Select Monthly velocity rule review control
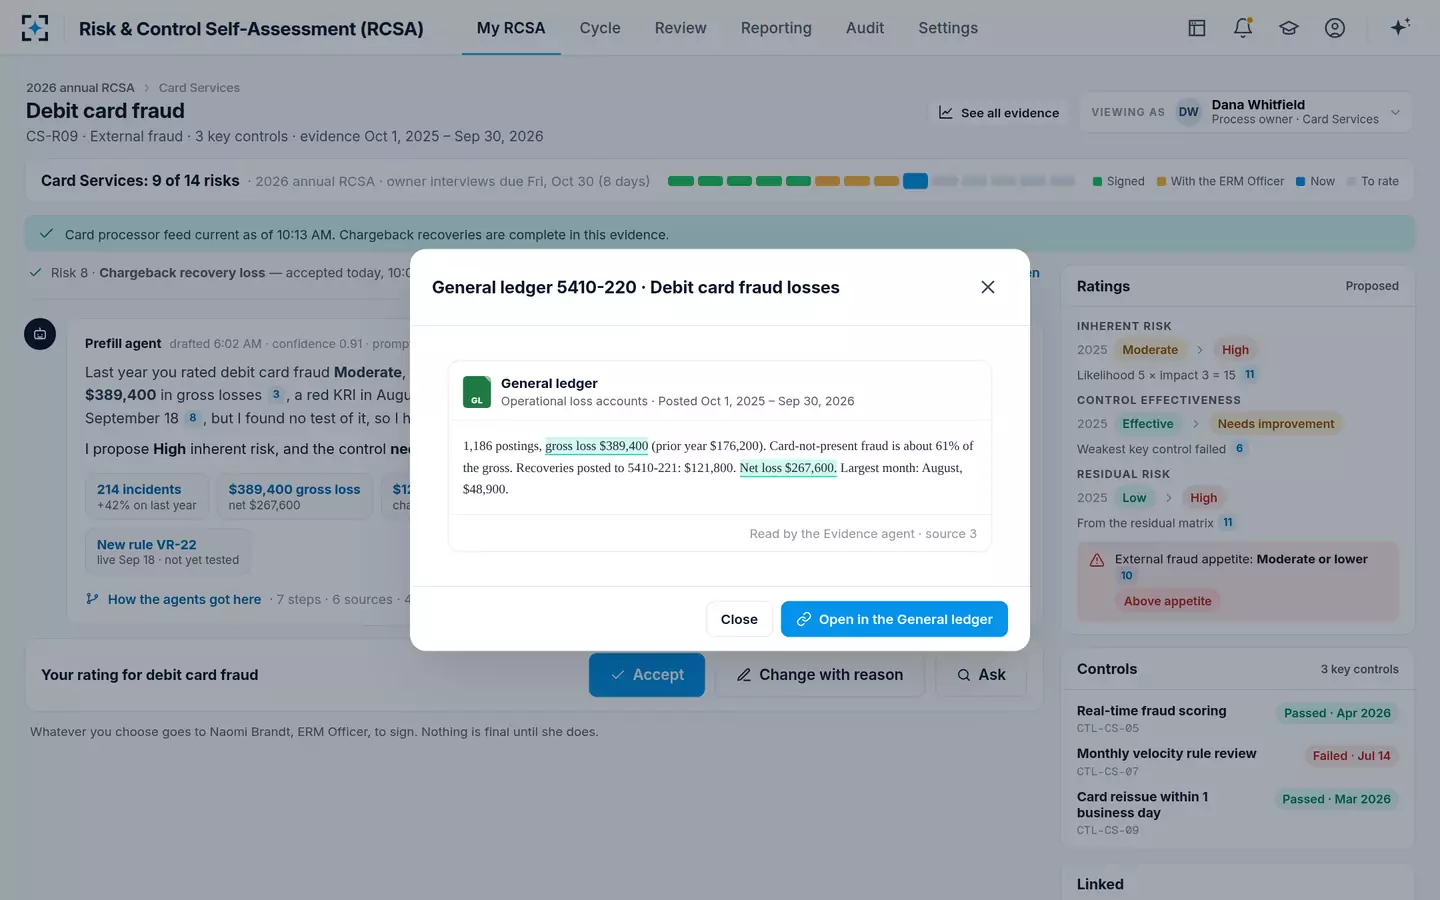The height and width of the screenshot is (900, 1440). [1237, 761]
